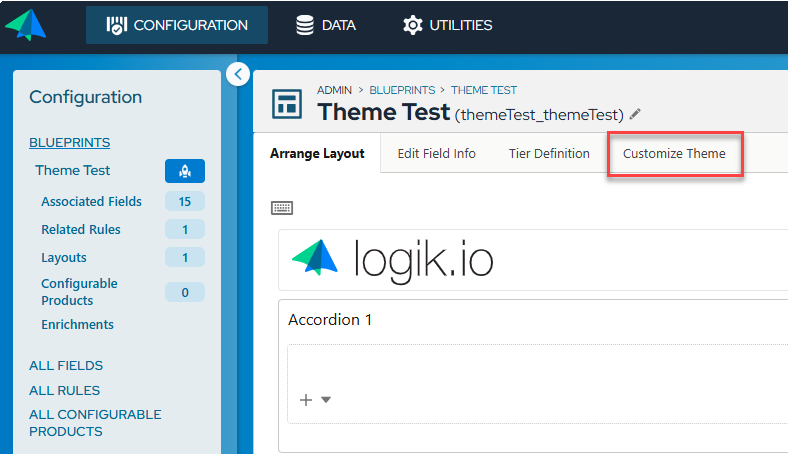
Task: Click the Configurable Products count badge 0
Action: point(185,293)
